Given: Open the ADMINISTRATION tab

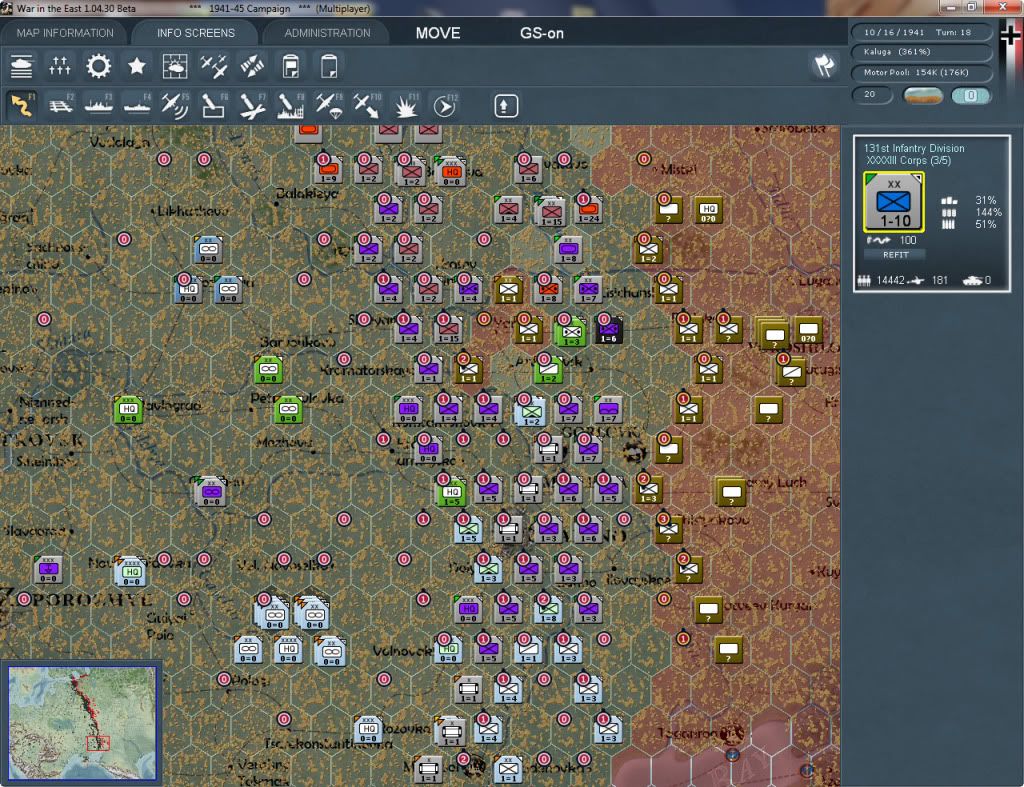Looking at the screenshot, I should 327,33.
